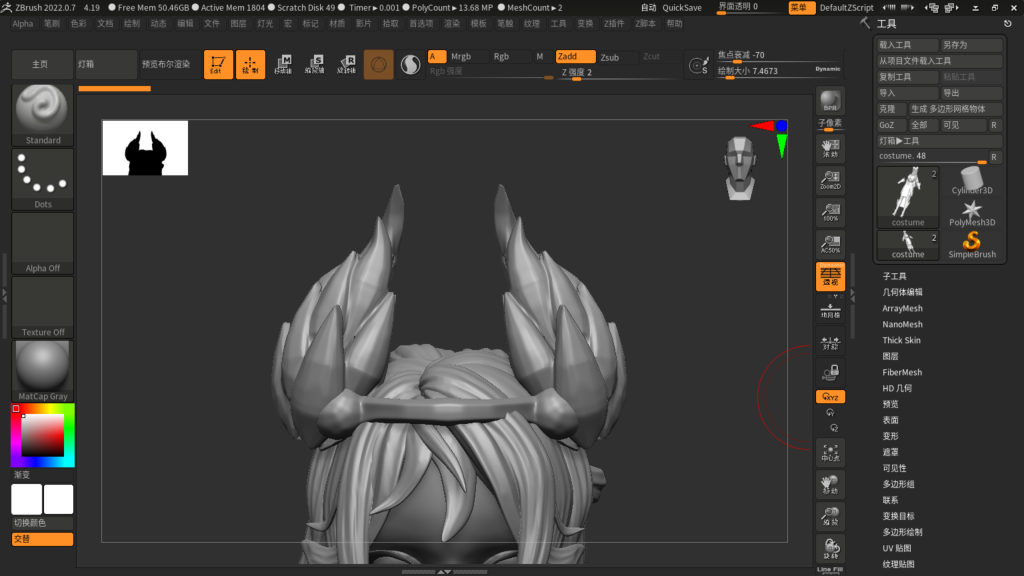Viewport: 1024px width, 576px height.
Task: Click the Move canvas navigation icon
Action: click(830, 485)
